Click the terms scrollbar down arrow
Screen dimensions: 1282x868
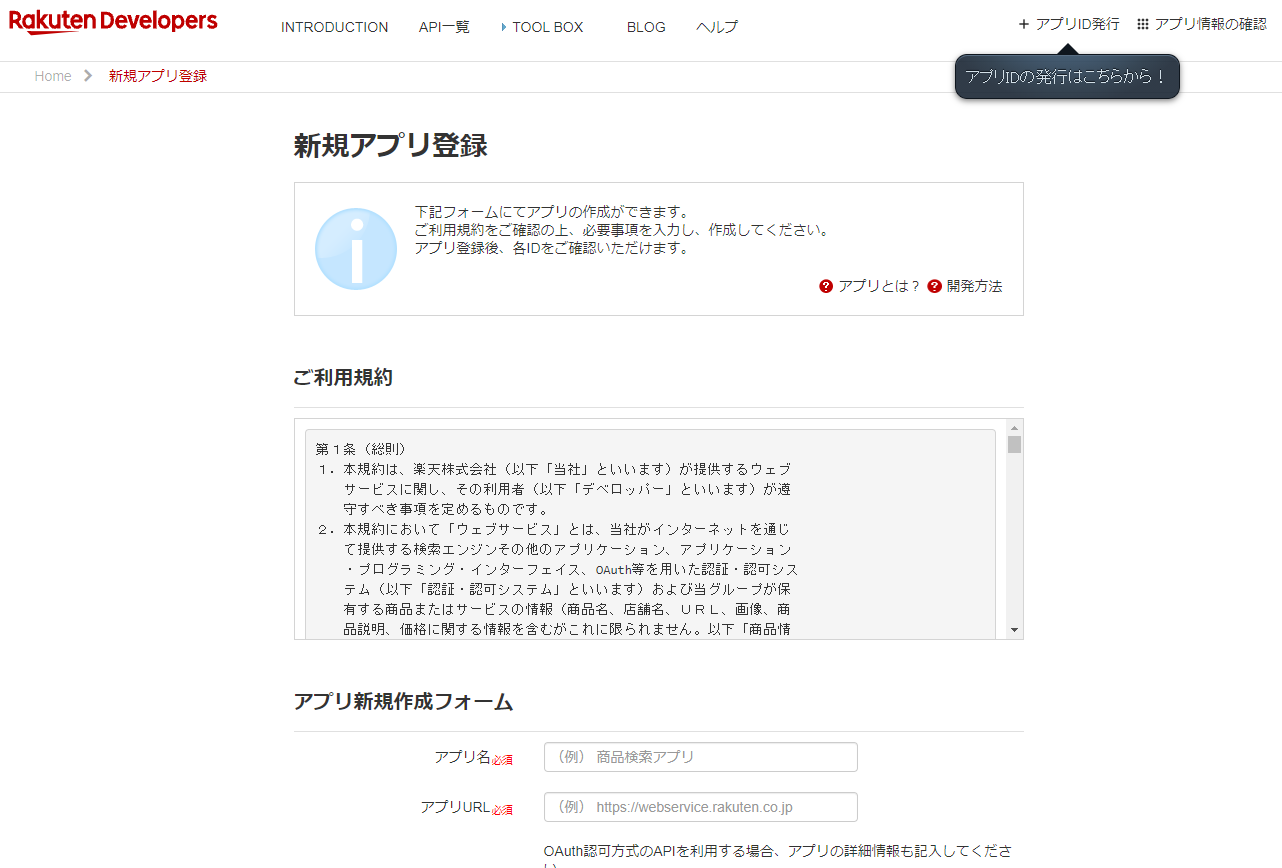pos(1014,630)
